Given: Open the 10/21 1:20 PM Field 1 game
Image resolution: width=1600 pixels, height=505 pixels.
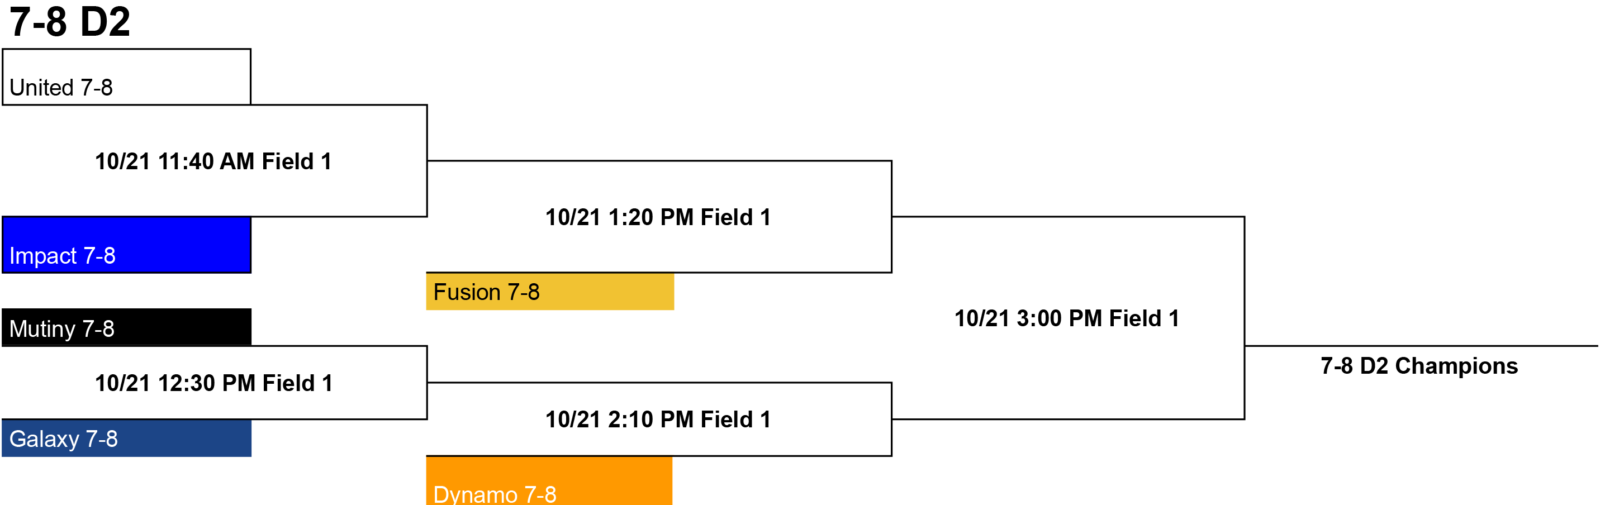Looking at the screenshot, I should pyautogui.click(x=658, y=217).
